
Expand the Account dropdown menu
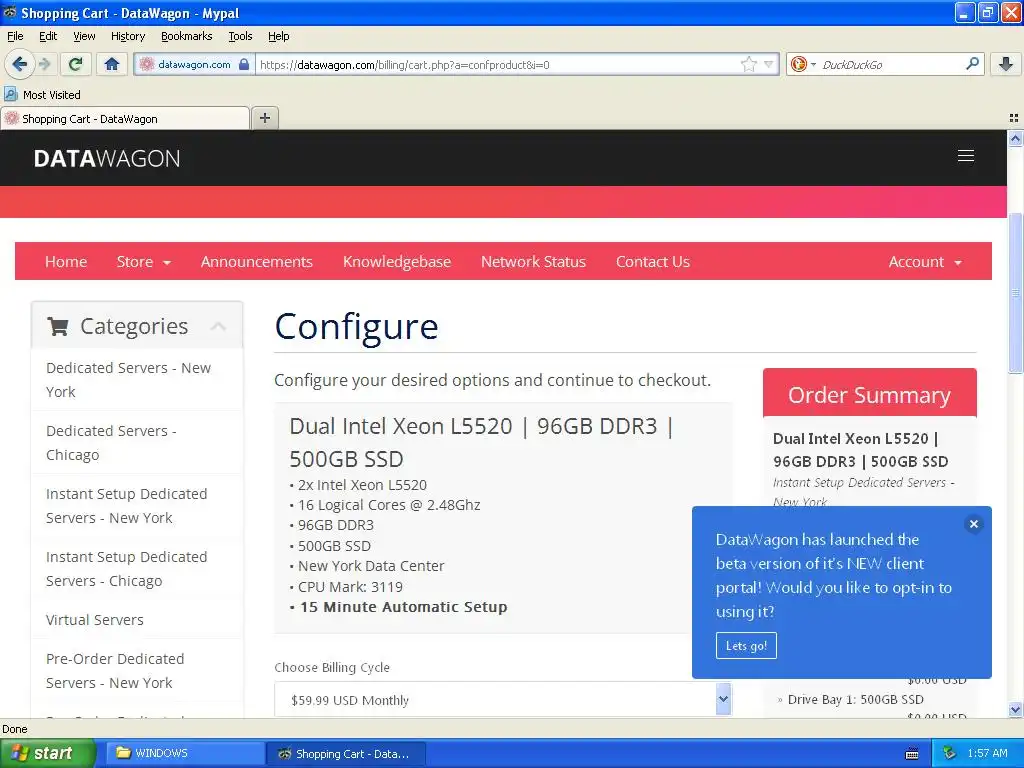tap(925, 261)
